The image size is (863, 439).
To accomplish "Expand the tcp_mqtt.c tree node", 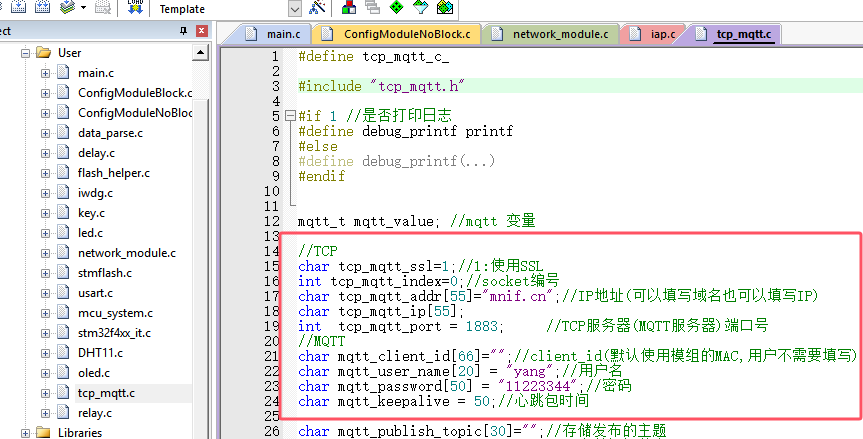I will point(45,393).
